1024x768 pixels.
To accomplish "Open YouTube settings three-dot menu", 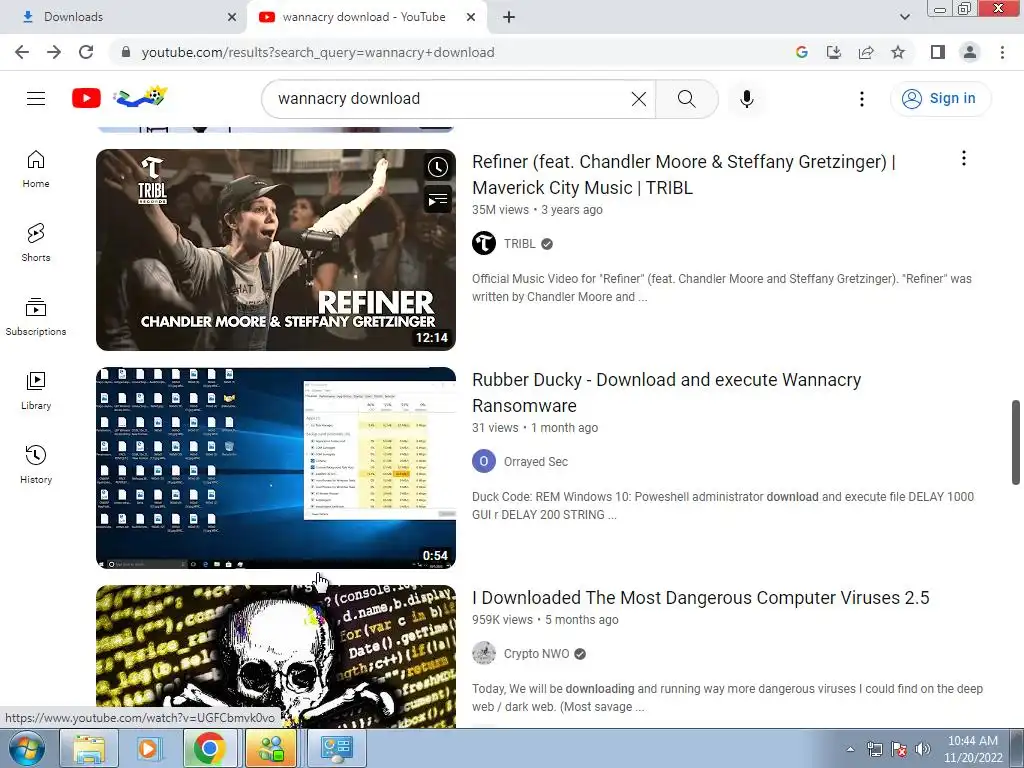I will pos(861,99).
